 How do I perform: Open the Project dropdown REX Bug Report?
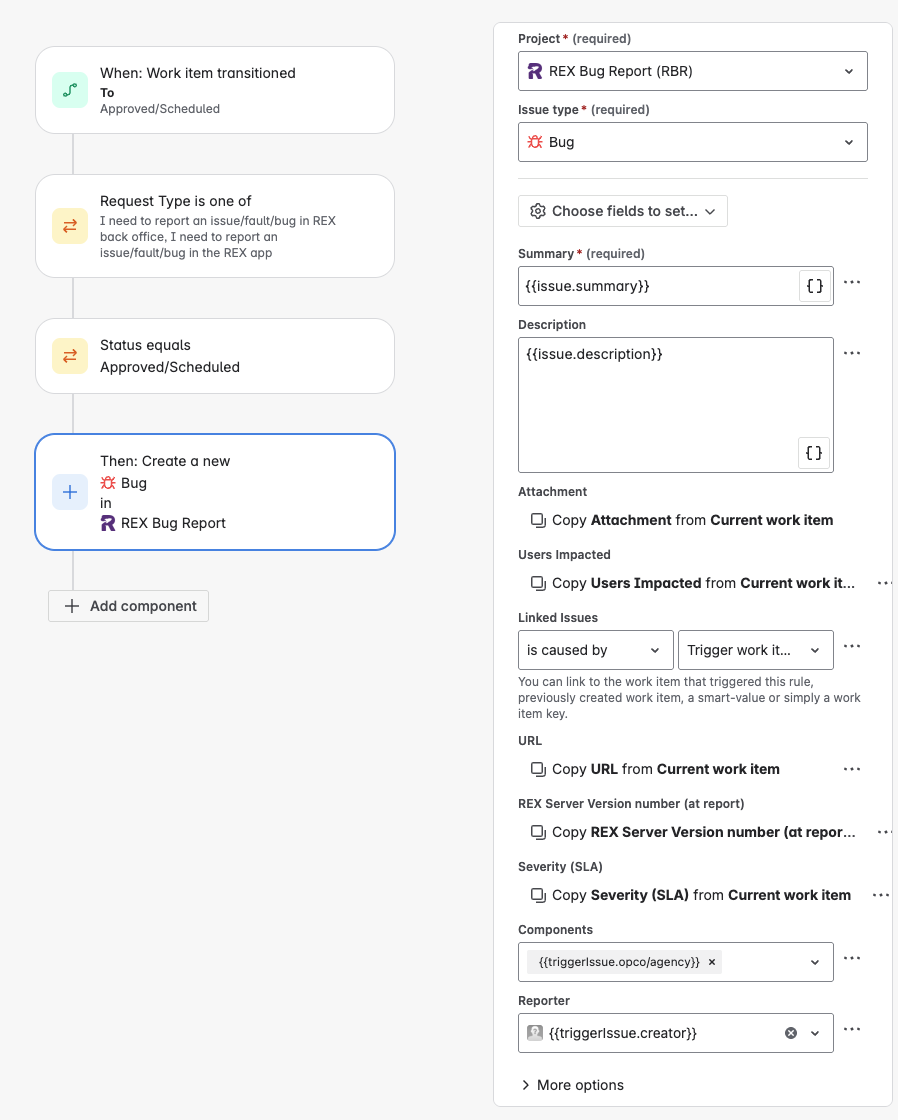[x=693, y=71]
